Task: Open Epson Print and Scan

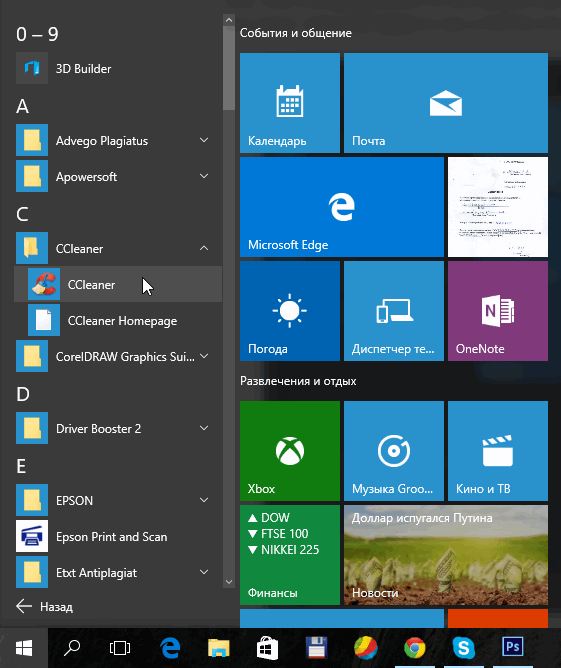Action: [118, 536]
